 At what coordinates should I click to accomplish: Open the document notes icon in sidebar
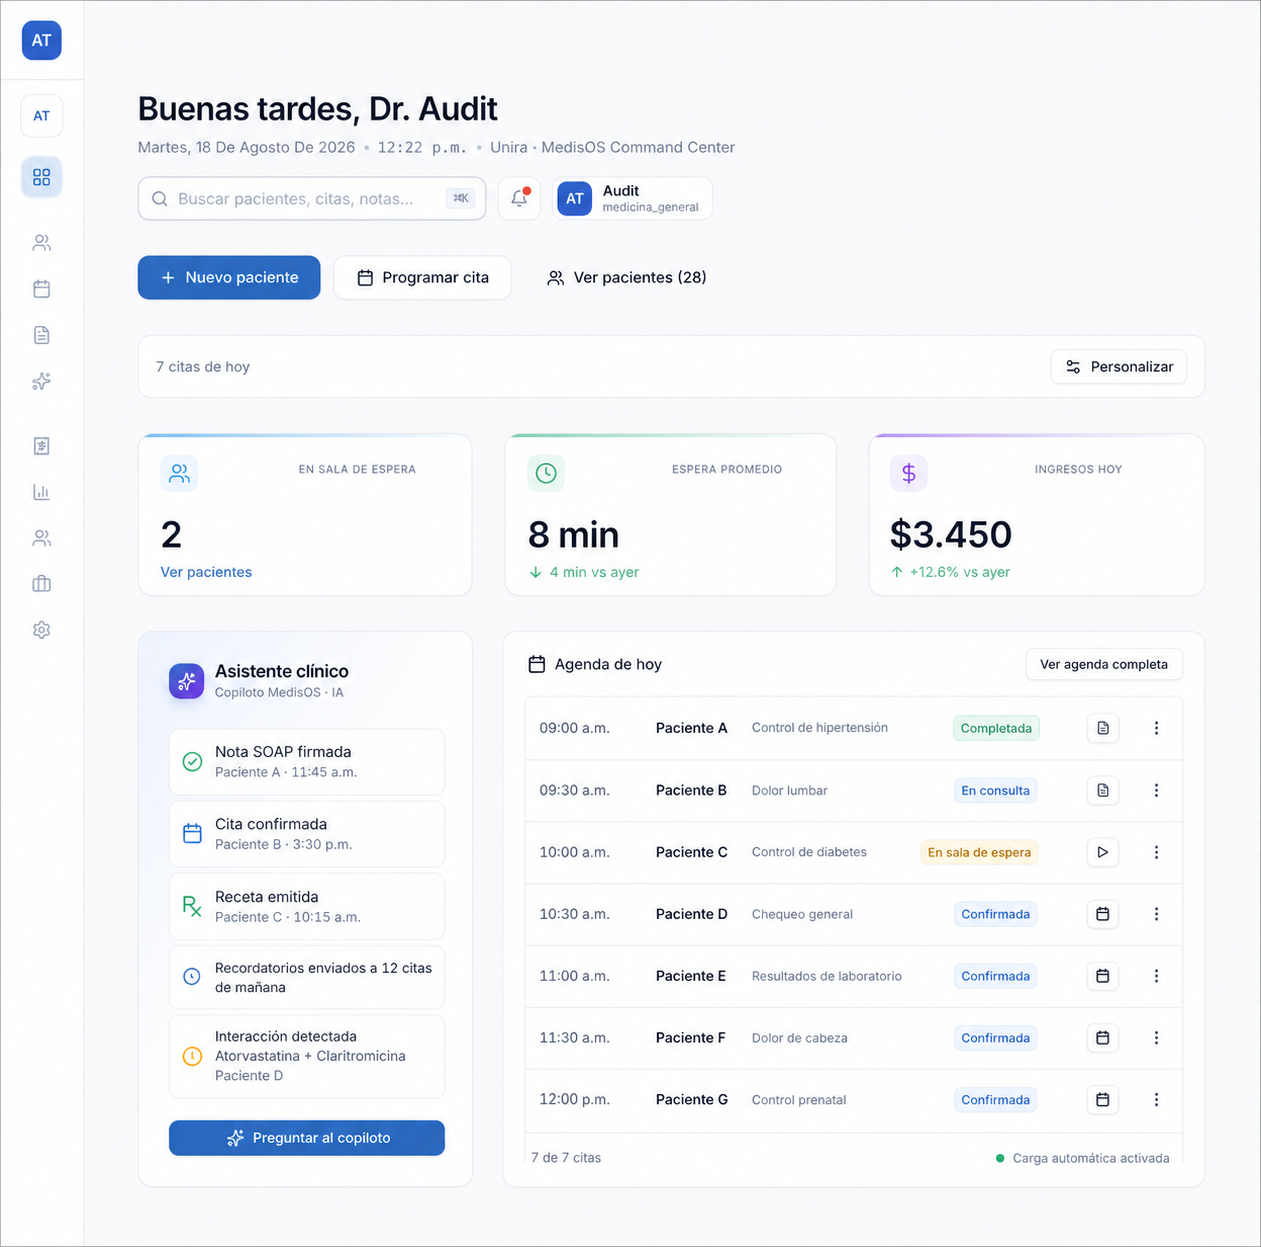pos(41,335)
